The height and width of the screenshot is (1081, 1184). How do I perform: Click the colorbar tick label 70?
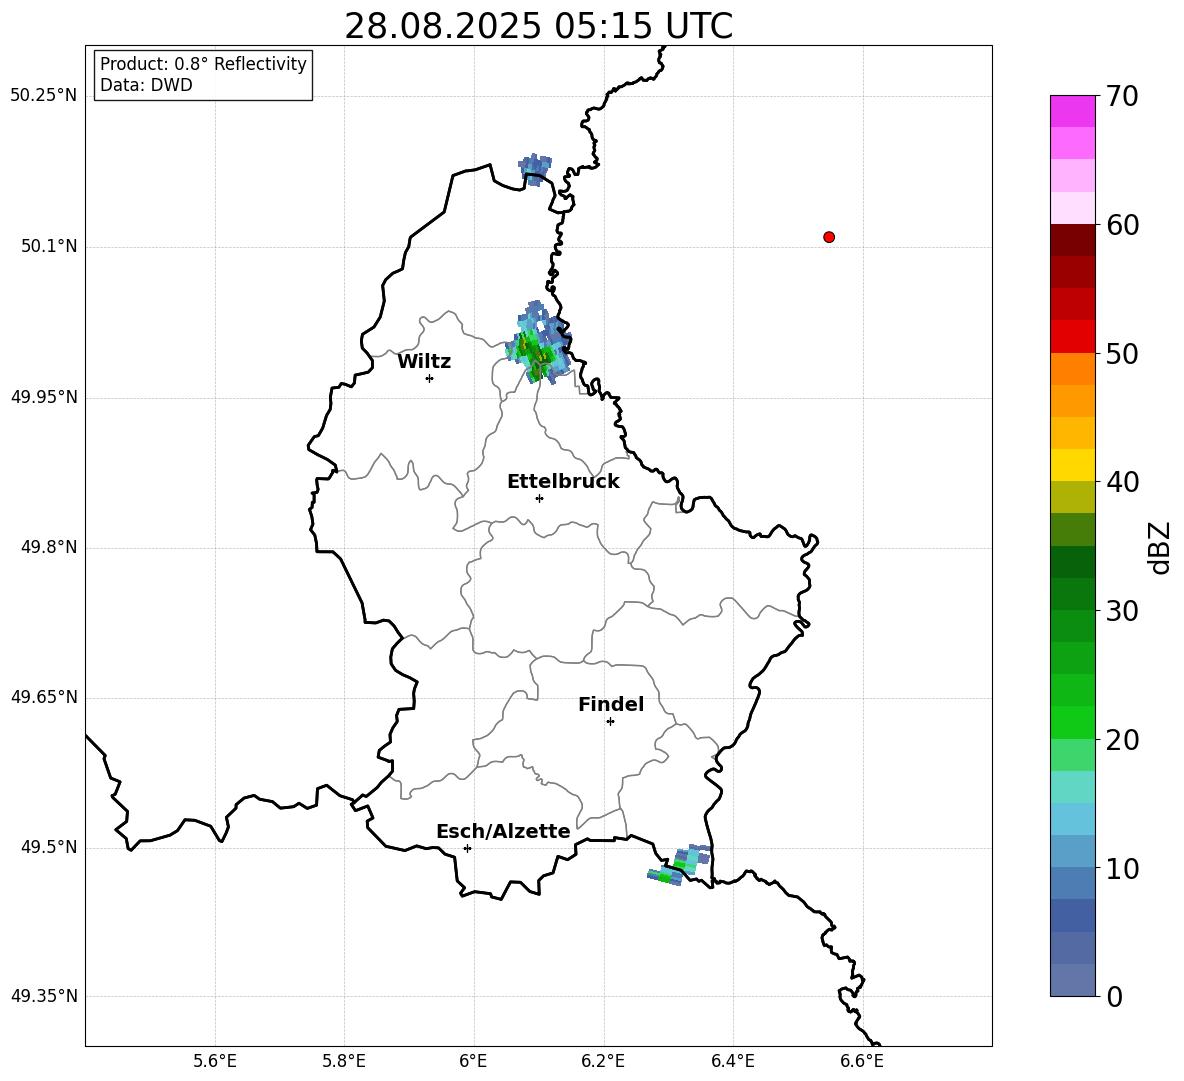pyautogui.click(x=1121, y=97)
